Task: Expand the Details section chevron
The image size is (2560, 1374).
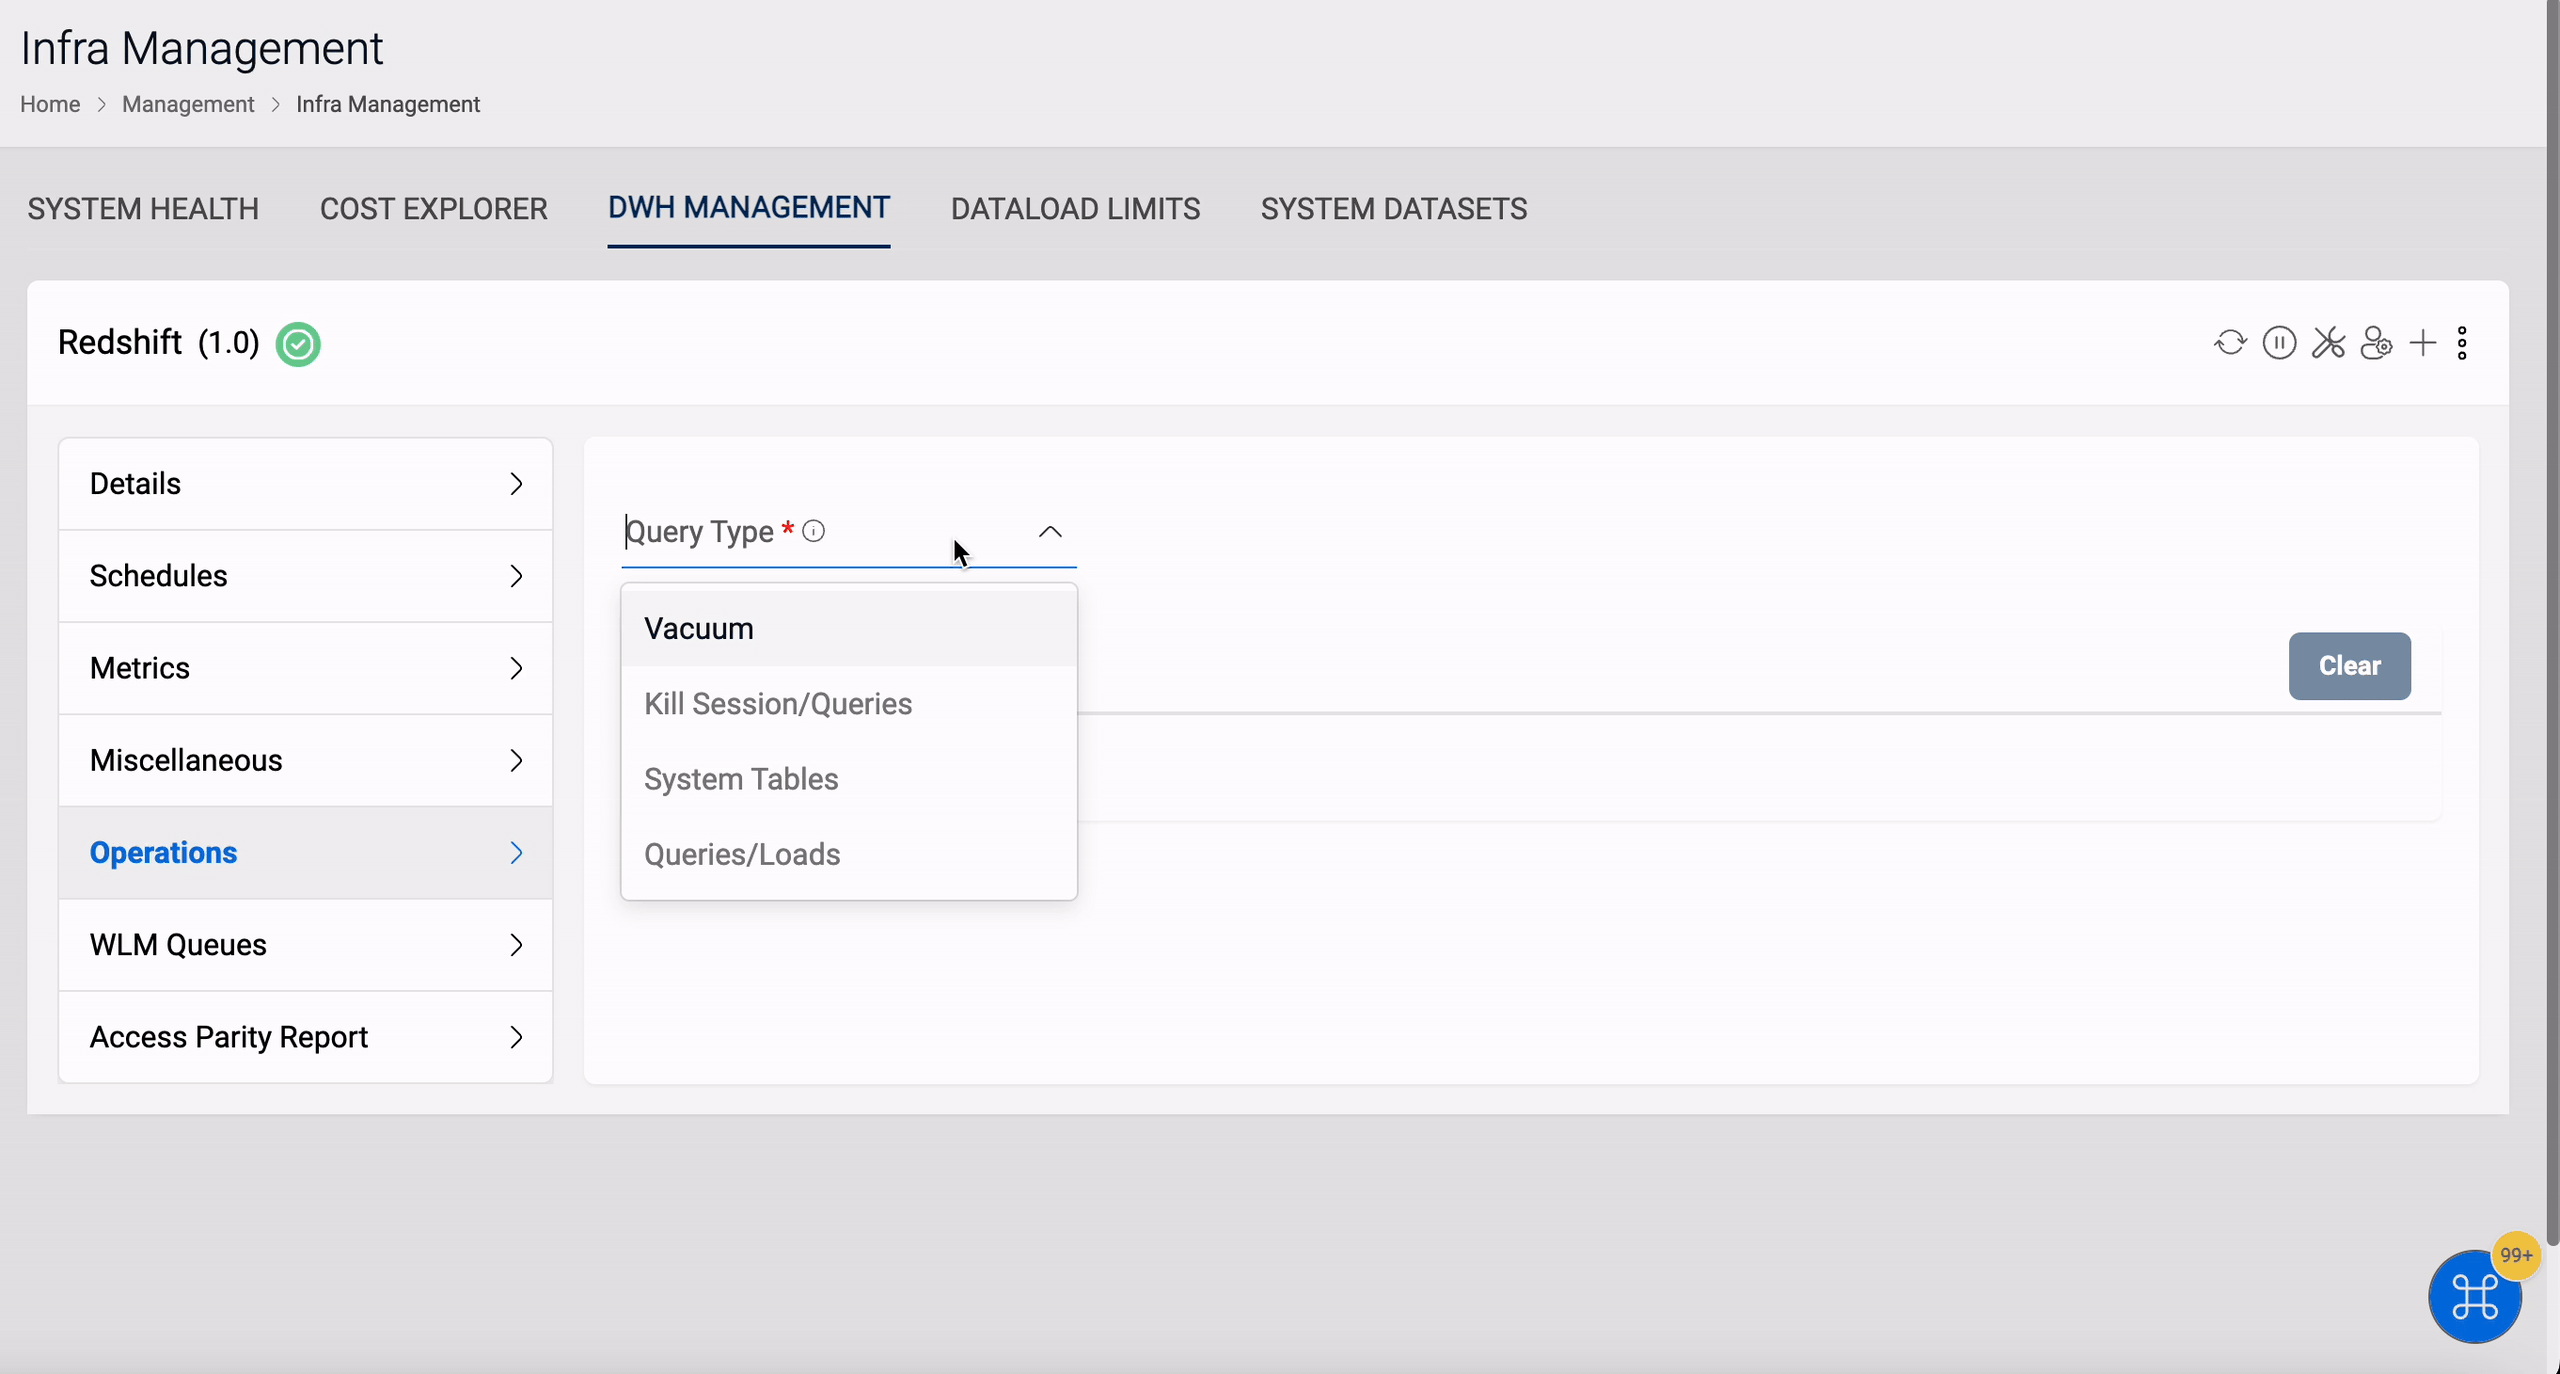Action: [516, 484]
